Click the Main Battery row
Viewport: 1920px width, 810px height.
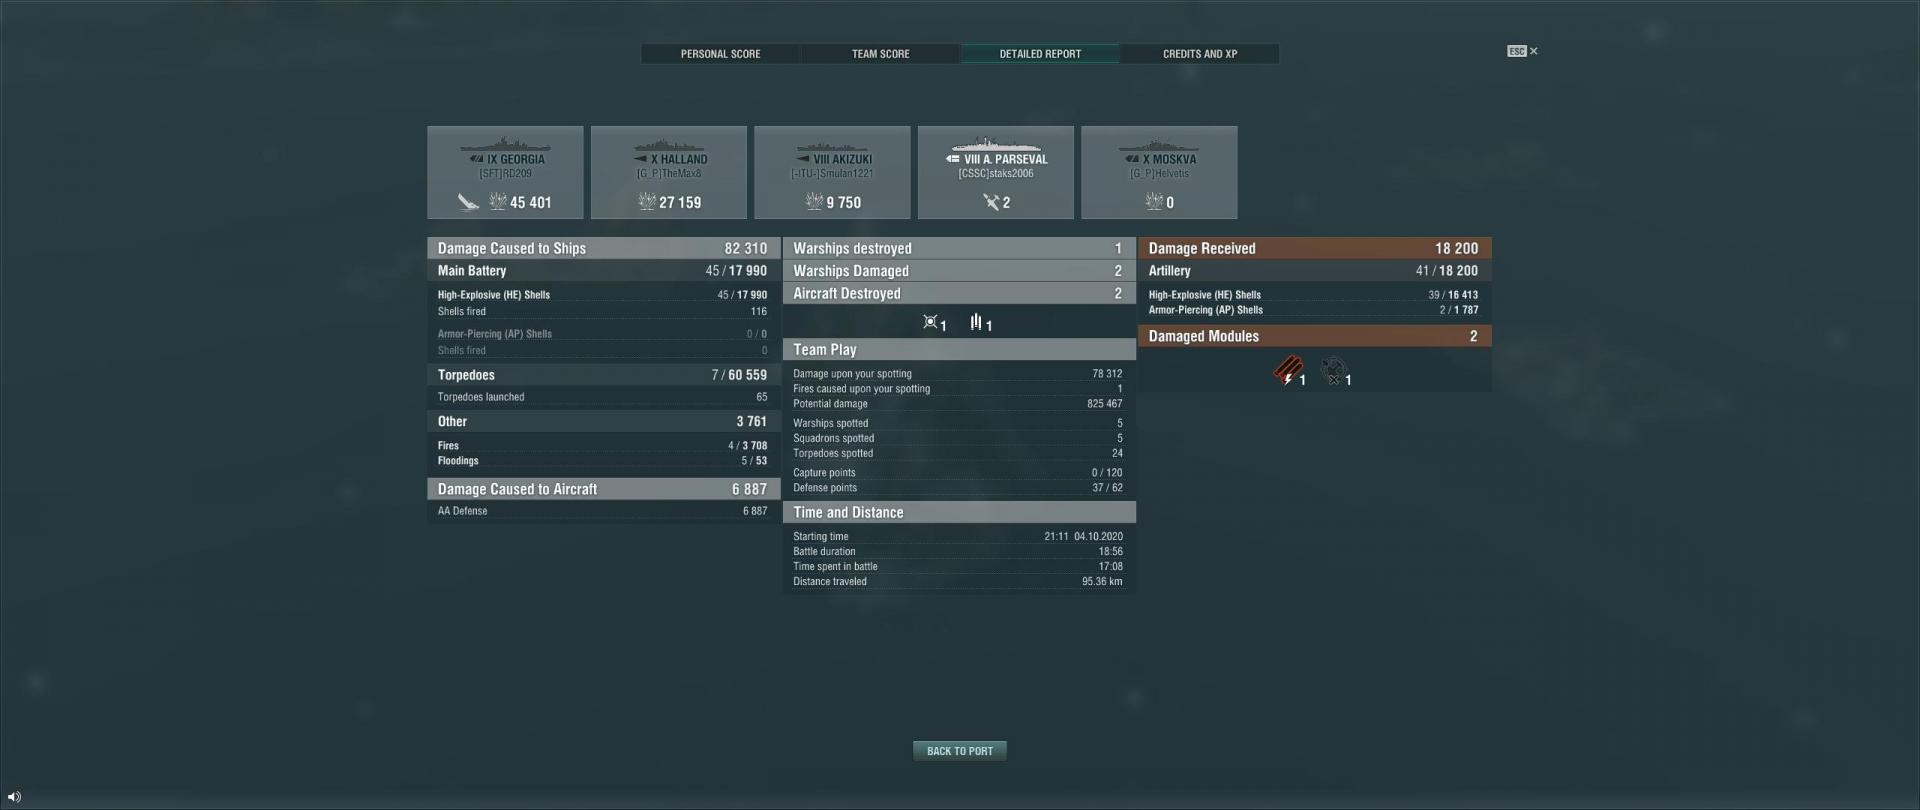click(x=603, y=271)
